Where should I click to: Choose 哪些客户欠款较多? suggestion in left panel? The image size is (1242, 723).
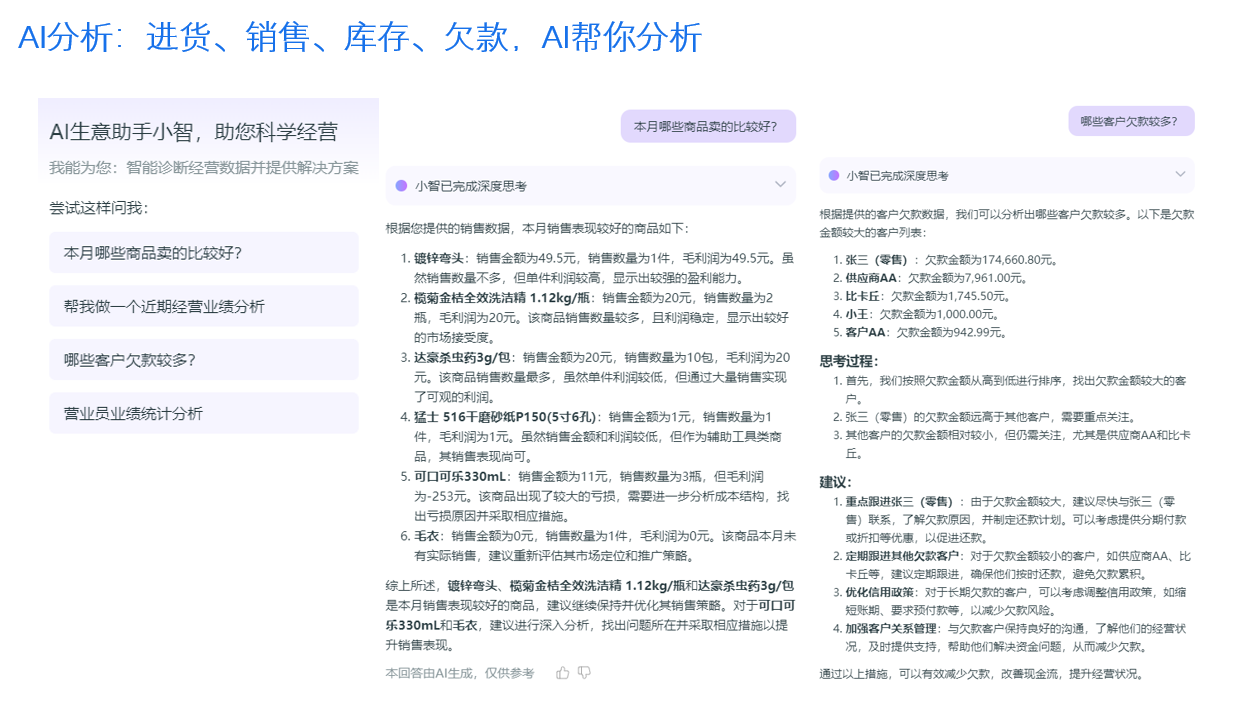(204, 359)
